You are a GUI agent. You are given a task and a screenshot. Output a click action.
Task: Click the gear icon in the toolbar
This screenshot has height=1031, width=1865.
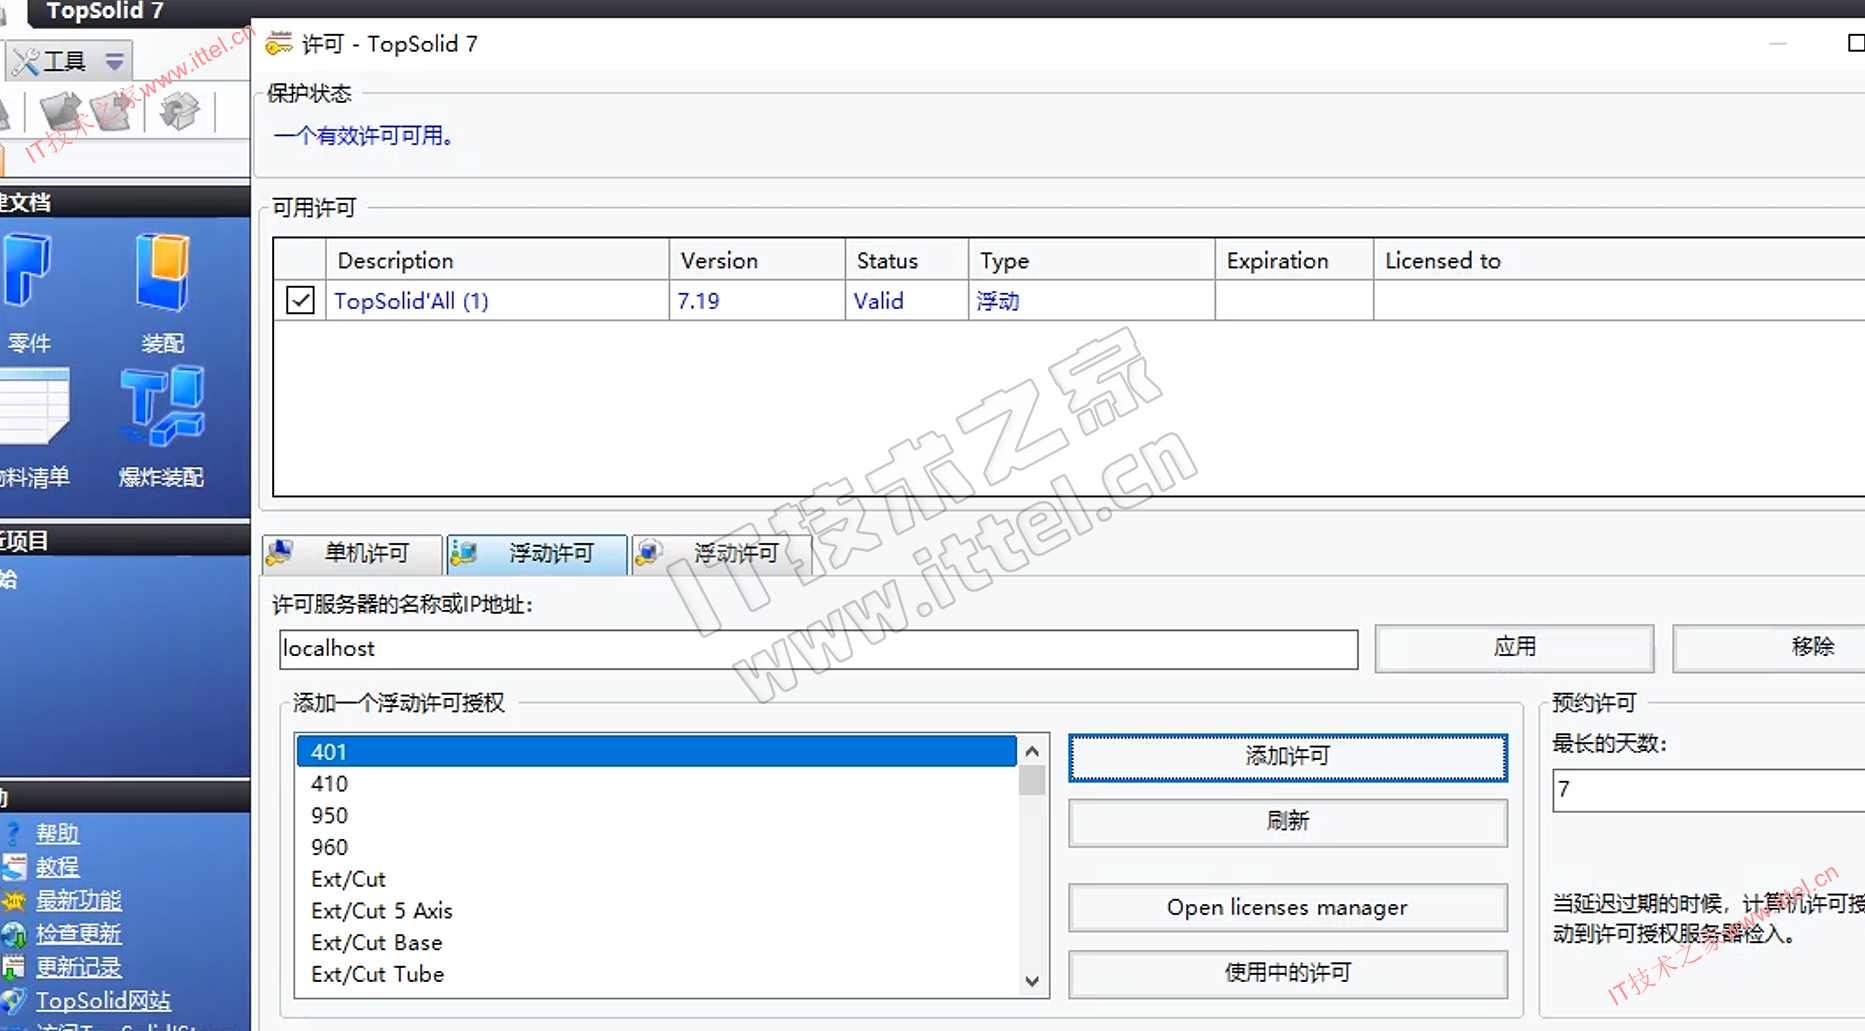click(x=180, y=110)
